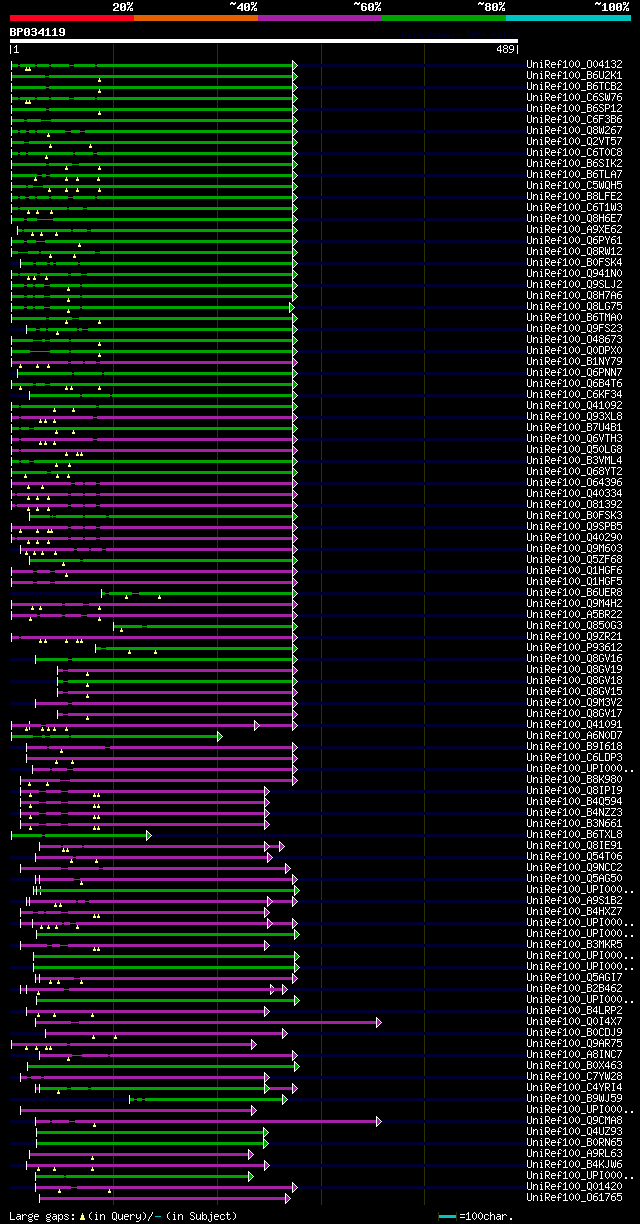This screenshot has height=1224, width=640.
Task: Open hit UniRef100_C6T1W3
Action: click(x=574, y=208)
